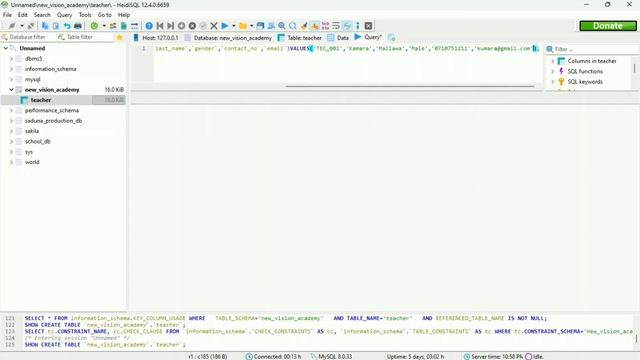Go to first row icon
640x360 pixels.
[160, 26]
